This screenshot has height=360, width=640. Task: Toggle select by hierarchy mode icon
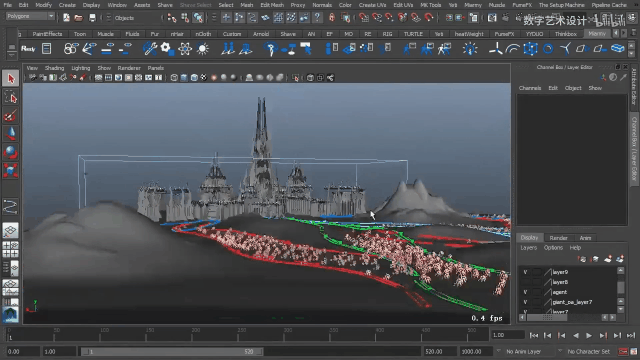click(172, 18)
